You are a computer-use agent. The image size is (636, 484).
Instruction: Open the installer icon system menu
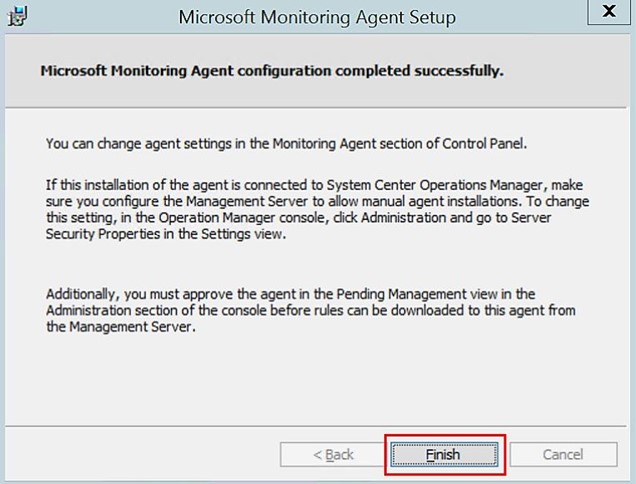coord(17,17)
